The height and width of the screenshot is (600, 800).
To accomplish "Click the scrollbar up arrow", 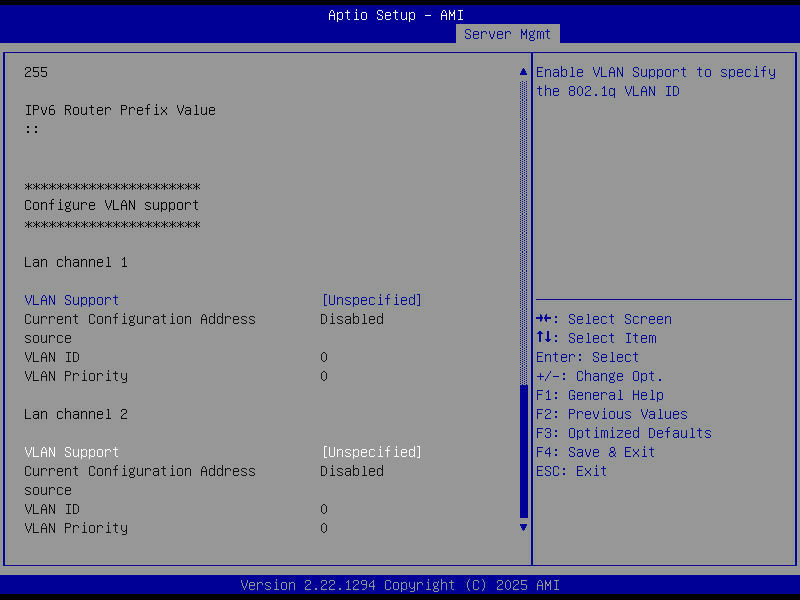I will pyautogui.click(x=522, y=71).
